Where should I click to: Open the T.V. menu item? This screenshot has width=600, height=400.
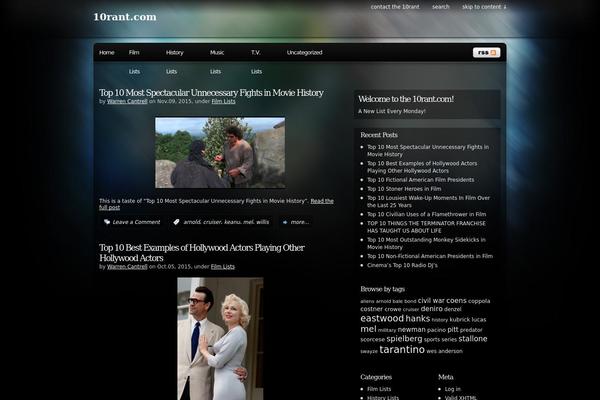256,52
